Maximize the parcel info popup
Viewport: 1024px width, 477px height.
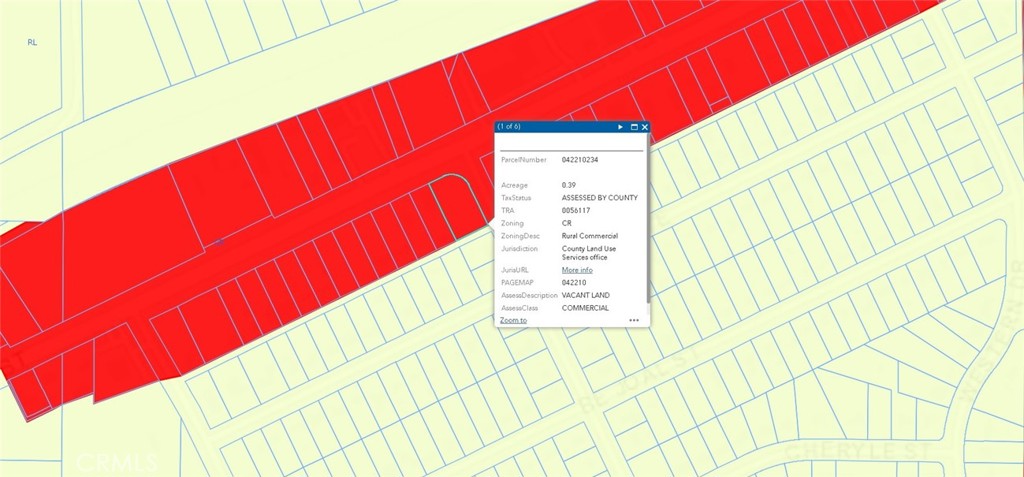coord(634,127)
